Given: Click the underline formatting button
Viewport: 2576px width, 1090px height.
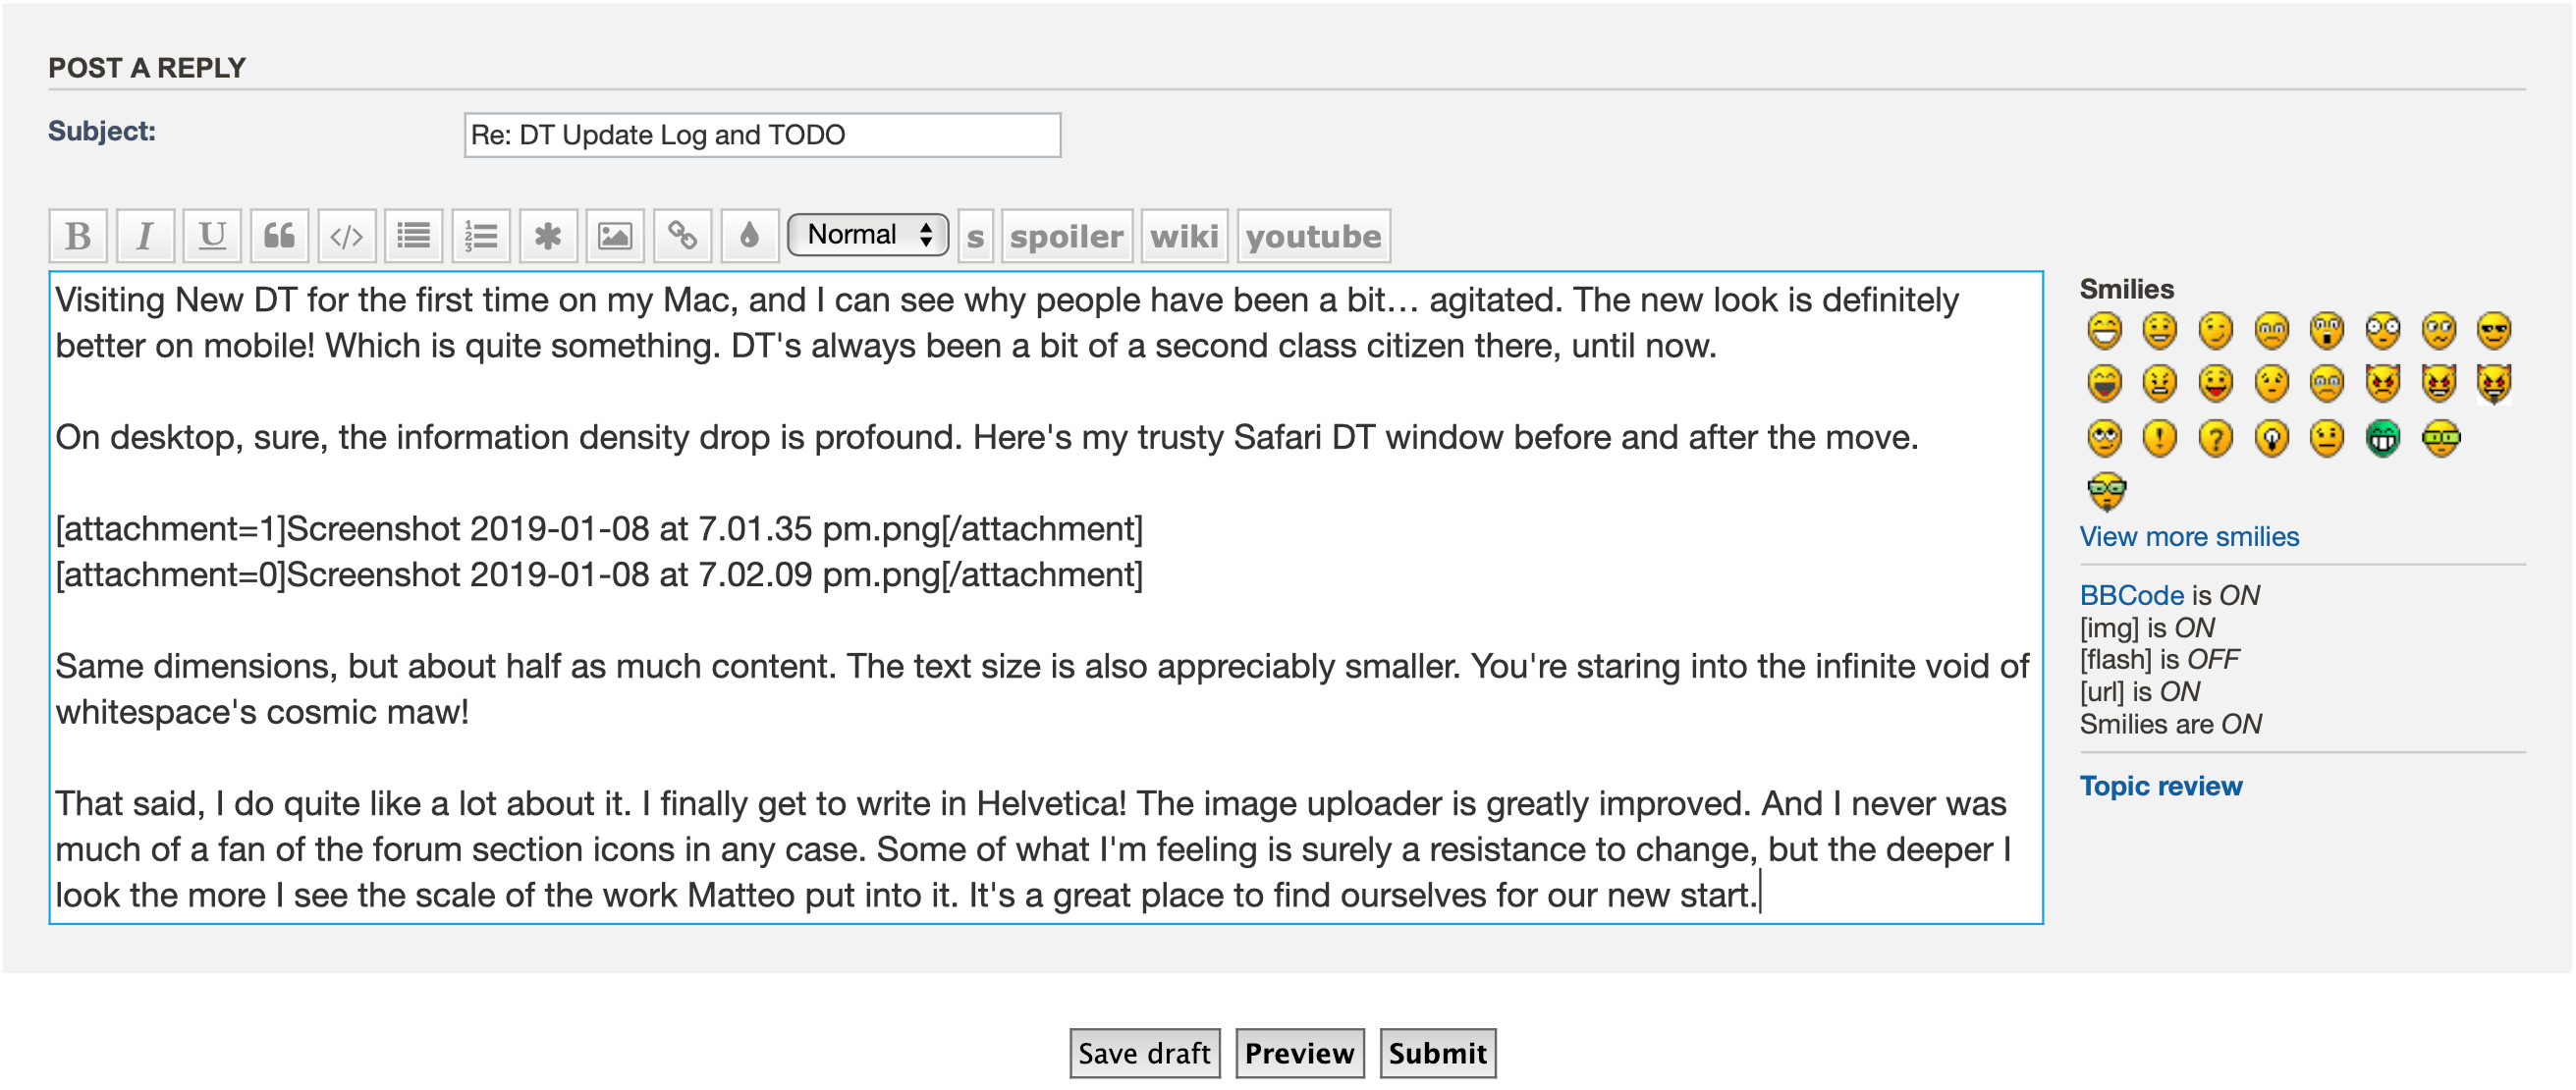Looking at the screenshot, I should point(212,236).
